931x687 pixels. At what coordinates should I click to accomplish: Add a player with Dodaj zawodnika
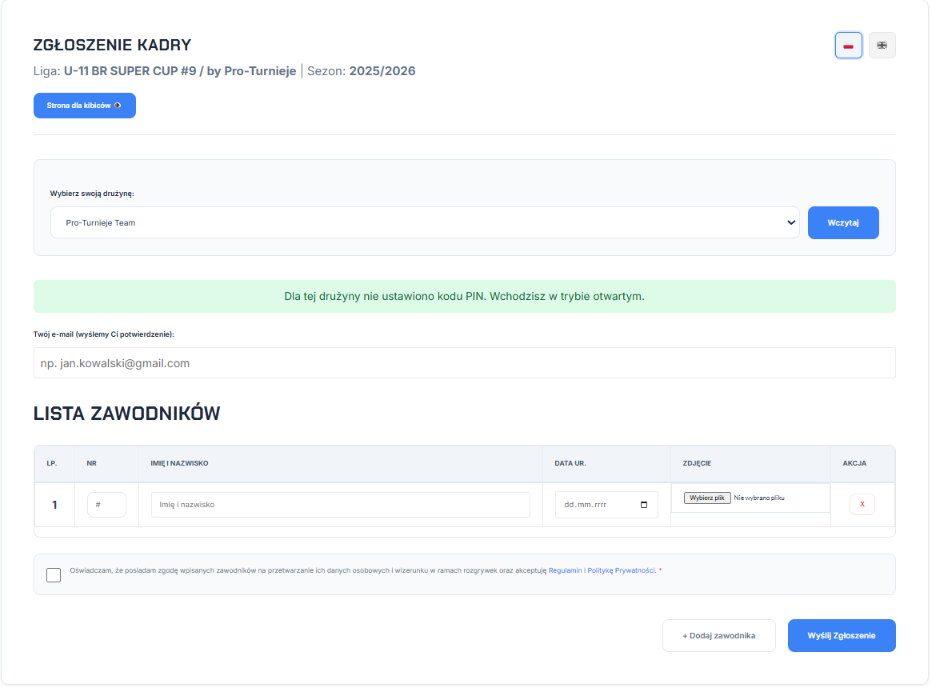pyautogui.click(x=719, y=635)
